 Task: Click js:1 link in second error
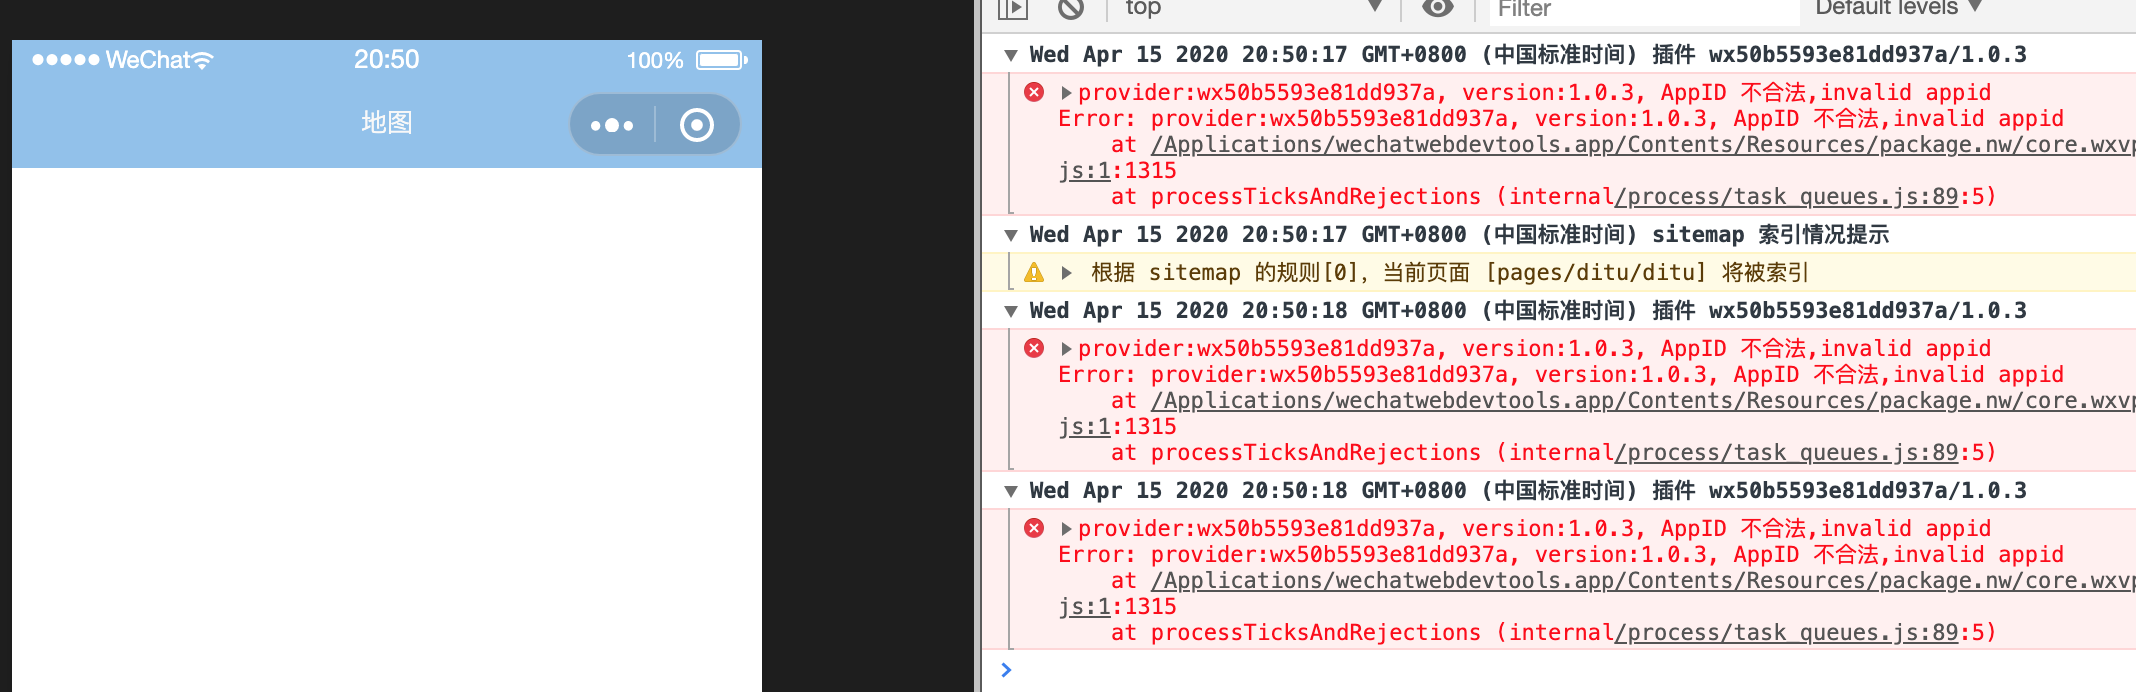pos(1085,427)
